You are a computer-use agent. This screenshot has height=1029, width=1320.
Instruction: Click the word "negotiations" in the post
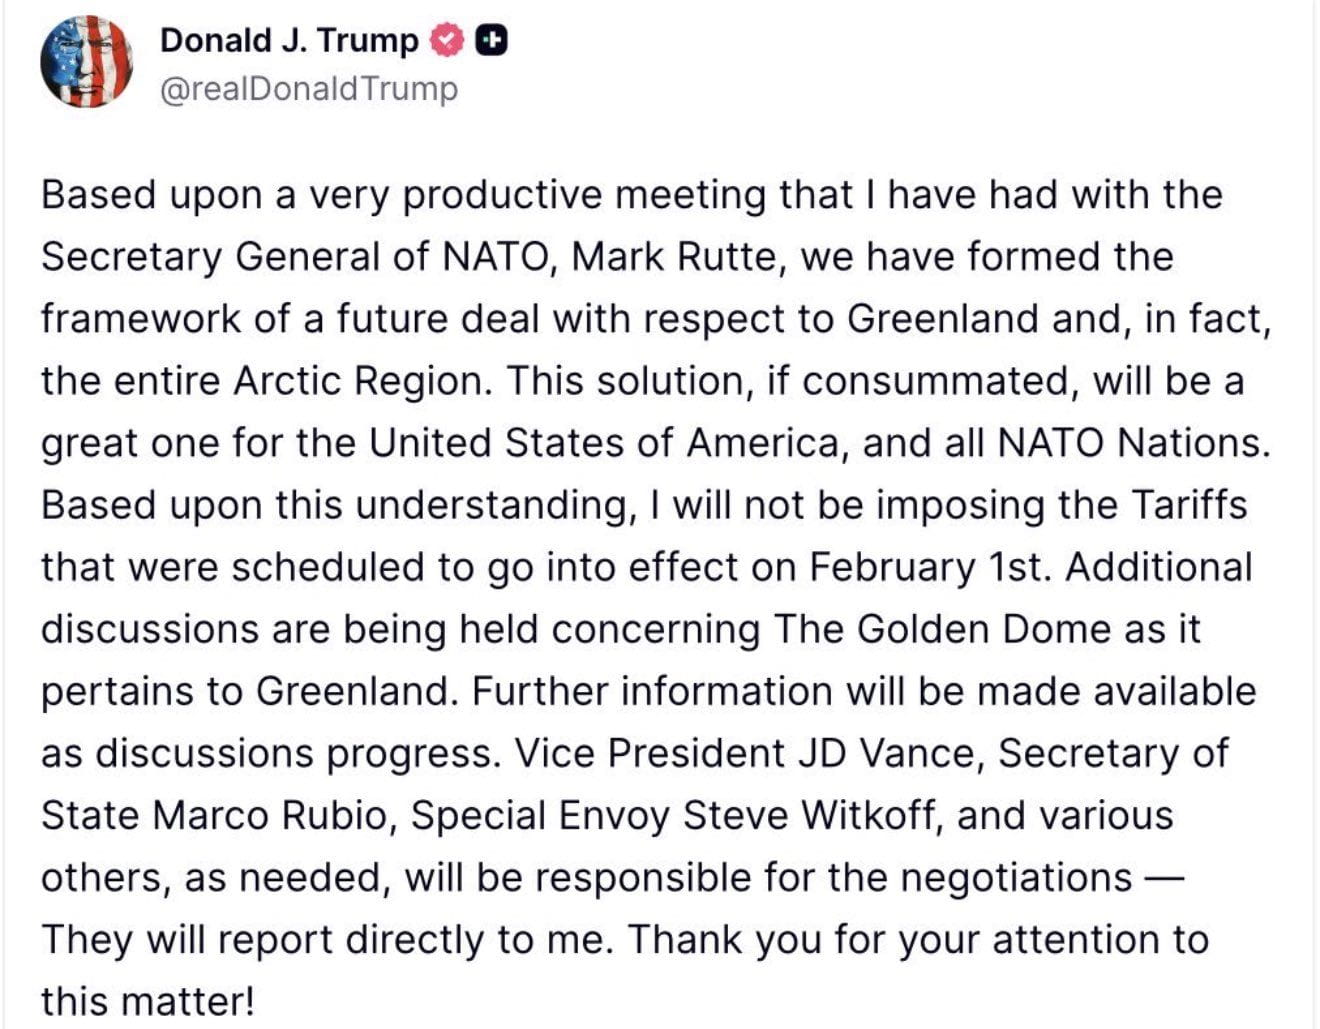click(x=1015, y=877)
